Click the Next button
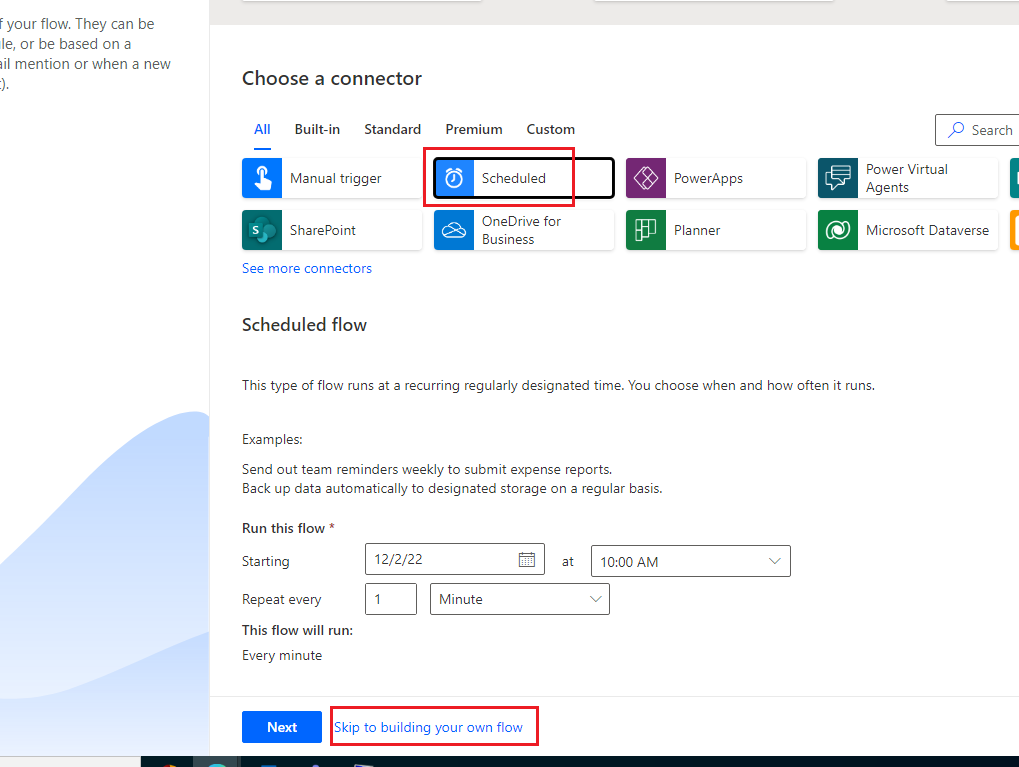The image size is (1019, 767). 282,727
